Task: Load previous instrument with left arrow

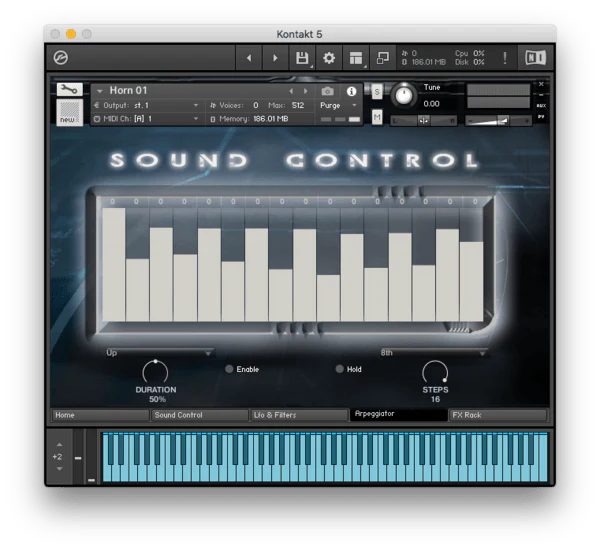Action: point(291,91)
